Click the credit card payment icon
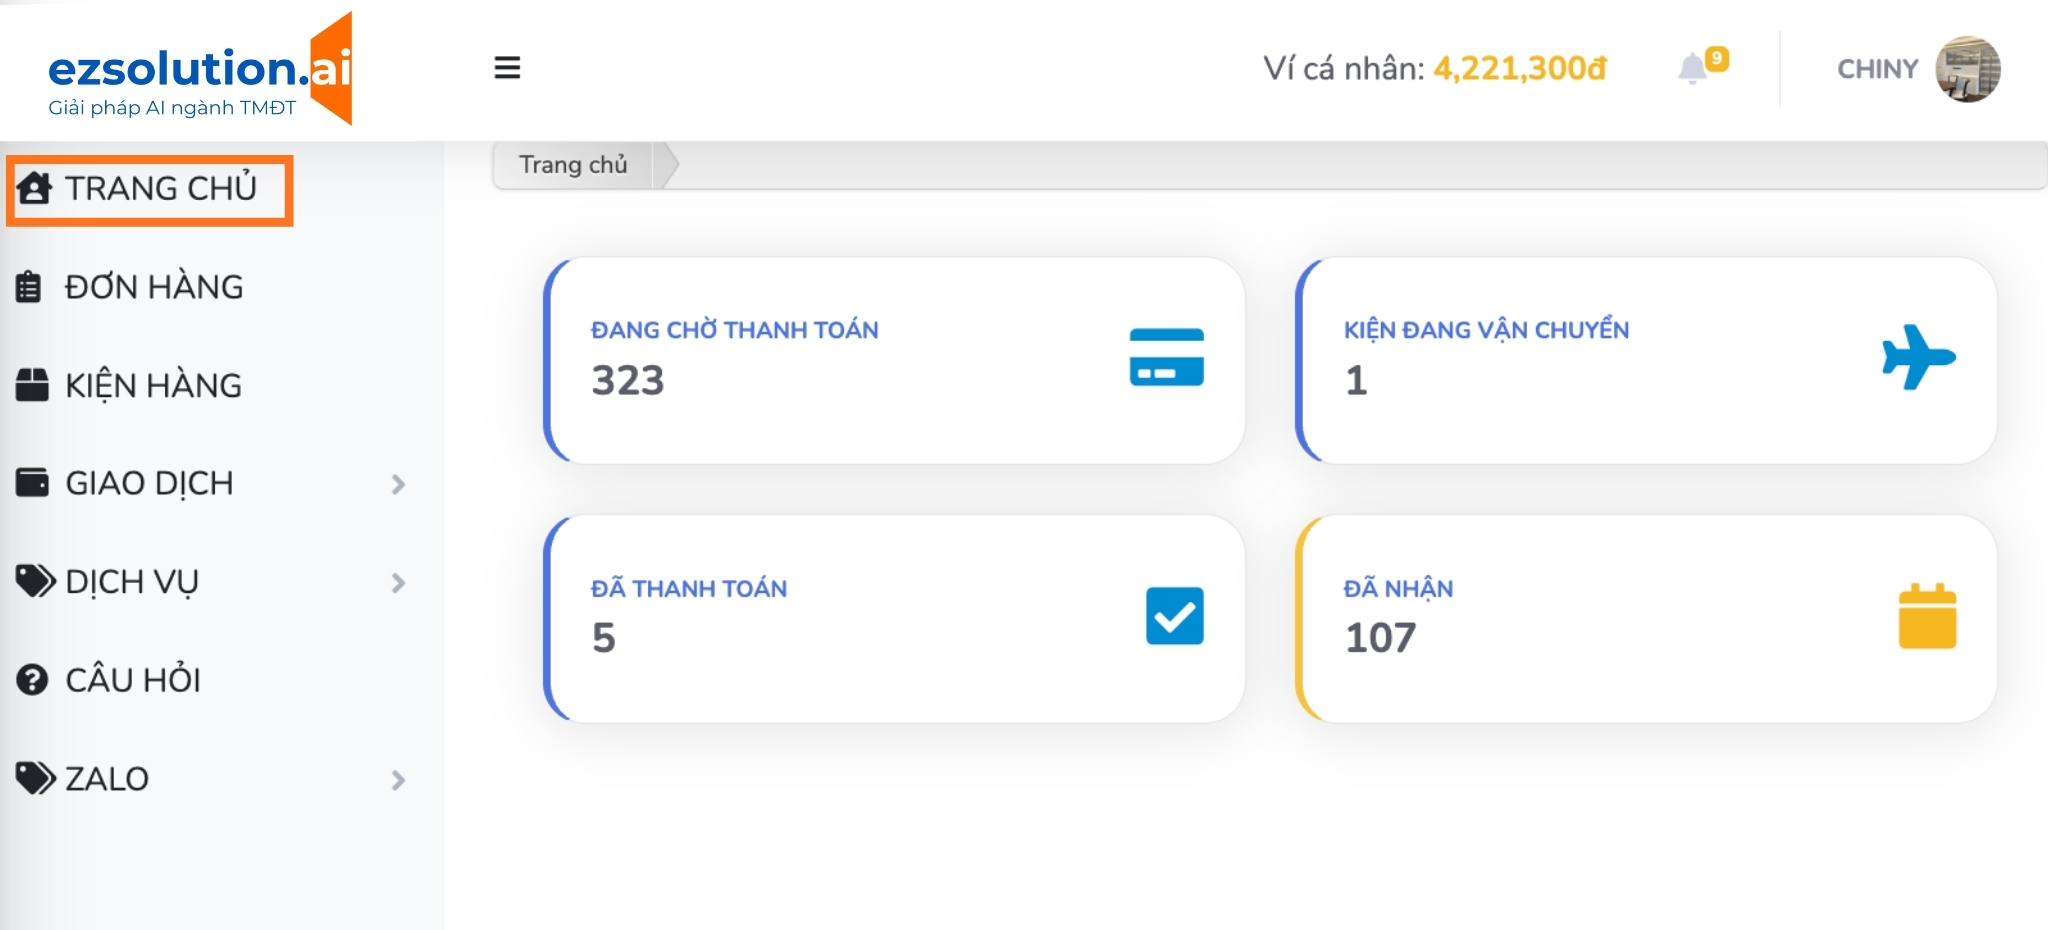The height and width of the screenshot is (930, 2048). tap(1166, 357)
